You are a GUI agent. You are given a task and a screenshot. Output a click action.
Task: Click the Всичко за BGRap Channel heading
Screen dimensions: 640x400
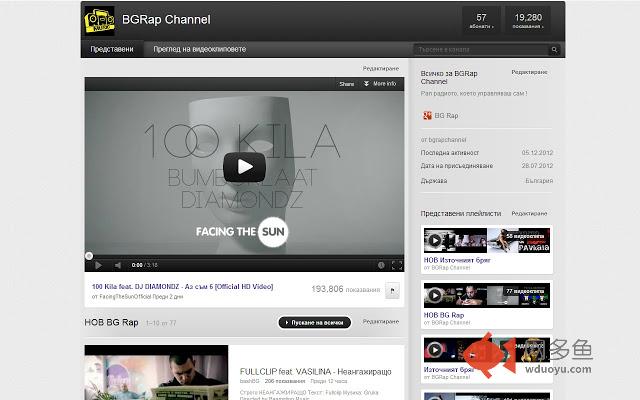449,78
